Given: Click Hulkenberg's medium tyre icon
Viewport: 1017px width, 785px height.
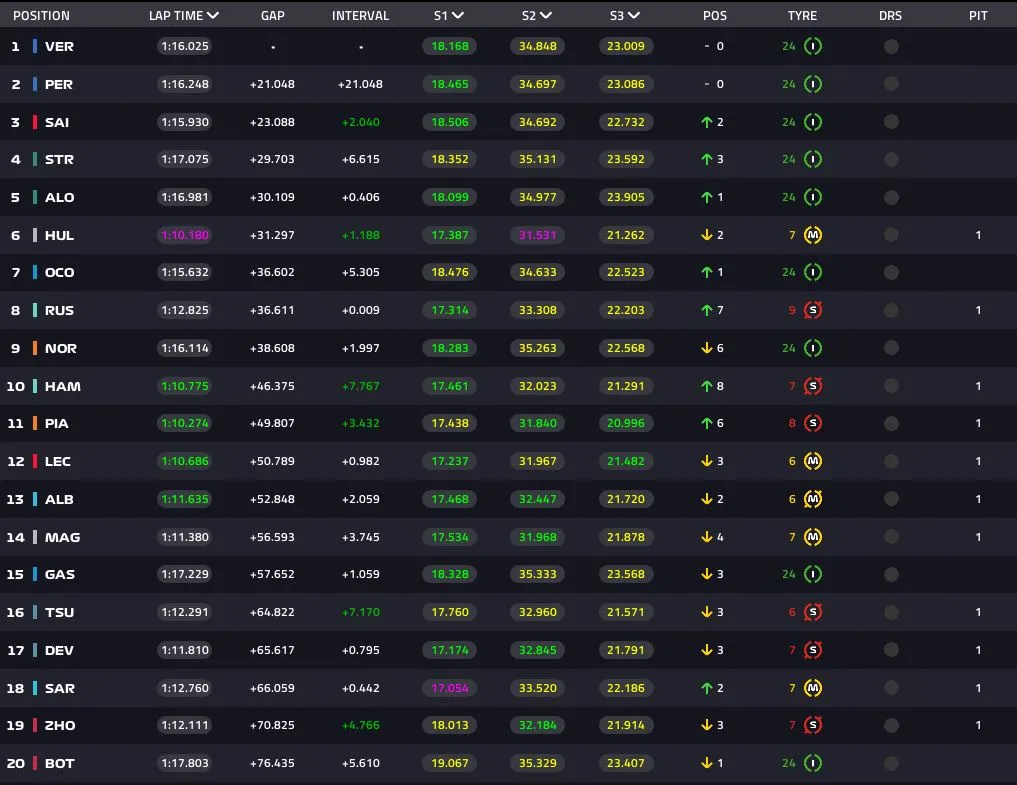Looking at the screenshot, I should (814, 235).
